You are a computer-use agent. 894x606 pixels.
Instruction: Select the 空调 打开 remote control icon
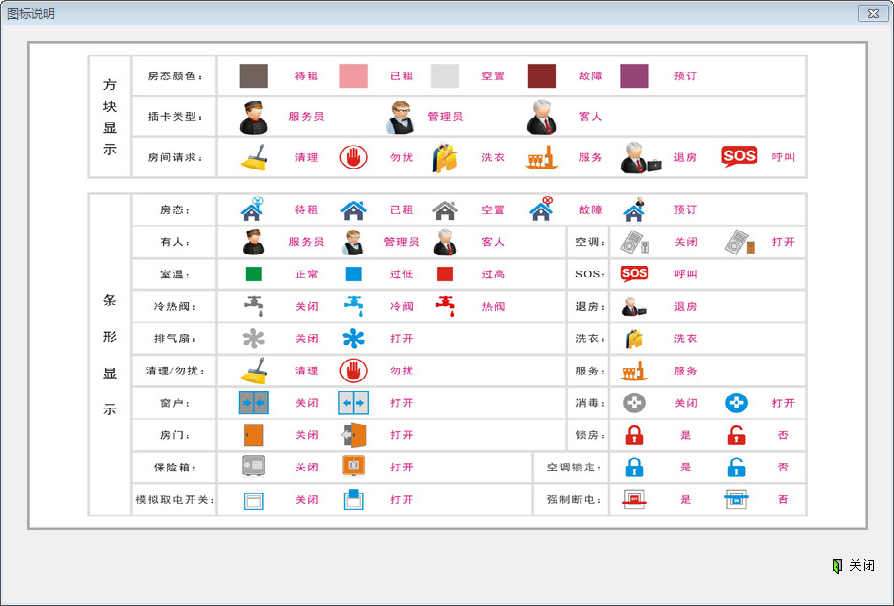738,242
